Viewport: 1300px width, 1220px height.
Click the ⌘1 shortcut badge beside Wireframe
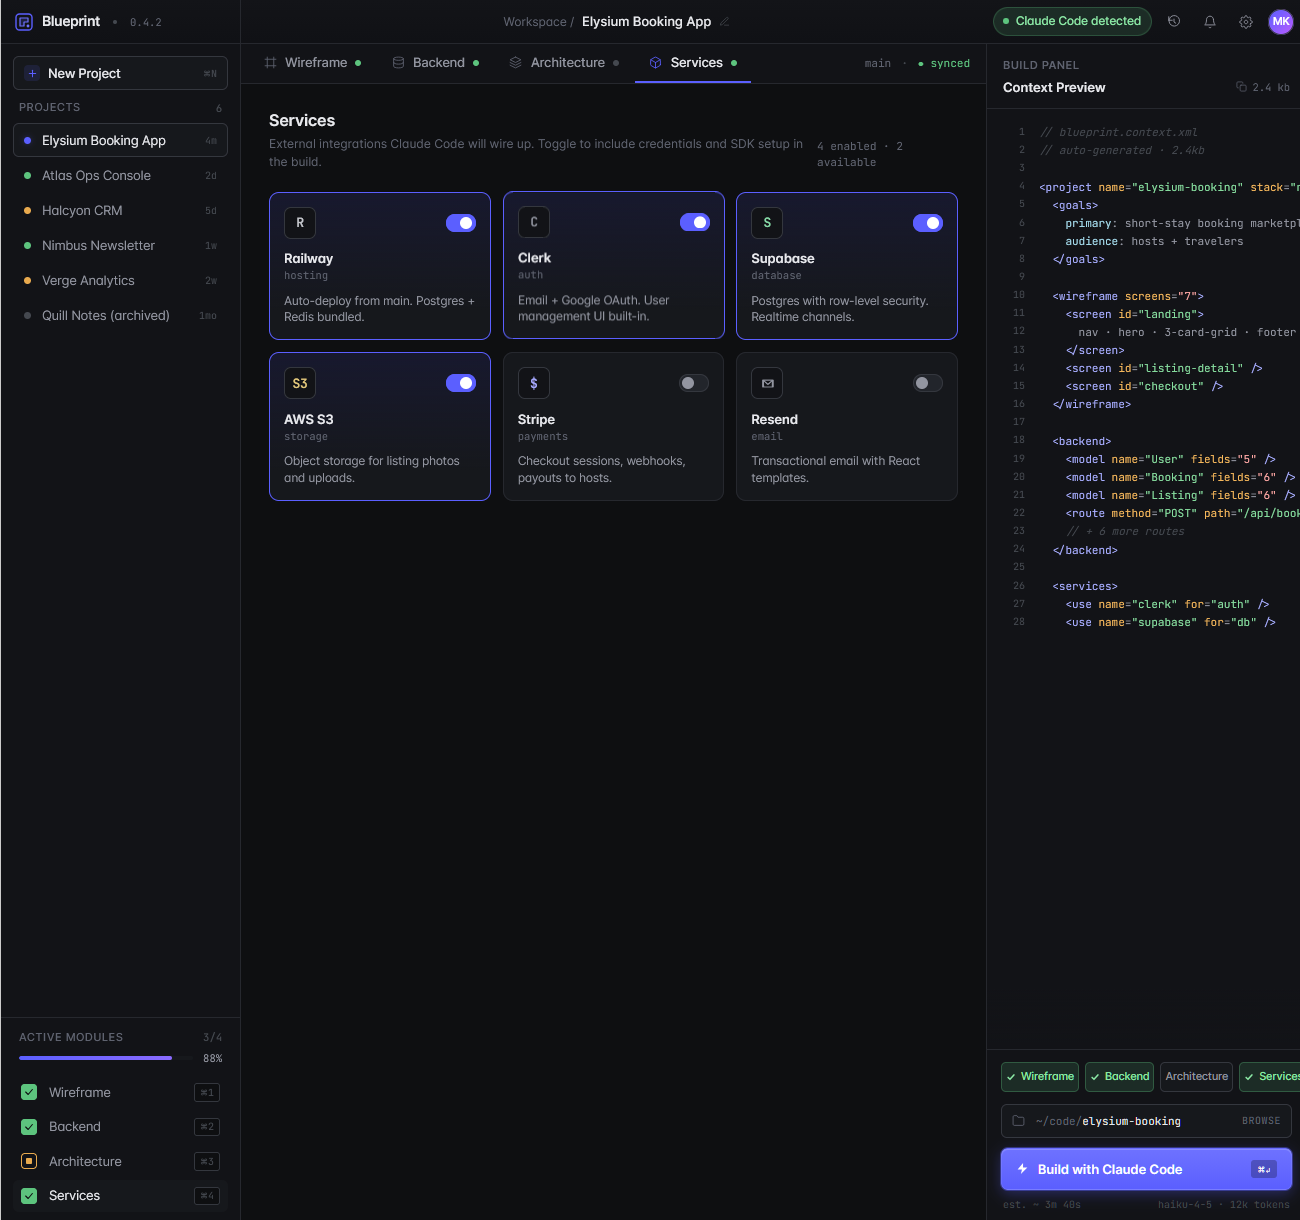click(x=207, y=1093)
